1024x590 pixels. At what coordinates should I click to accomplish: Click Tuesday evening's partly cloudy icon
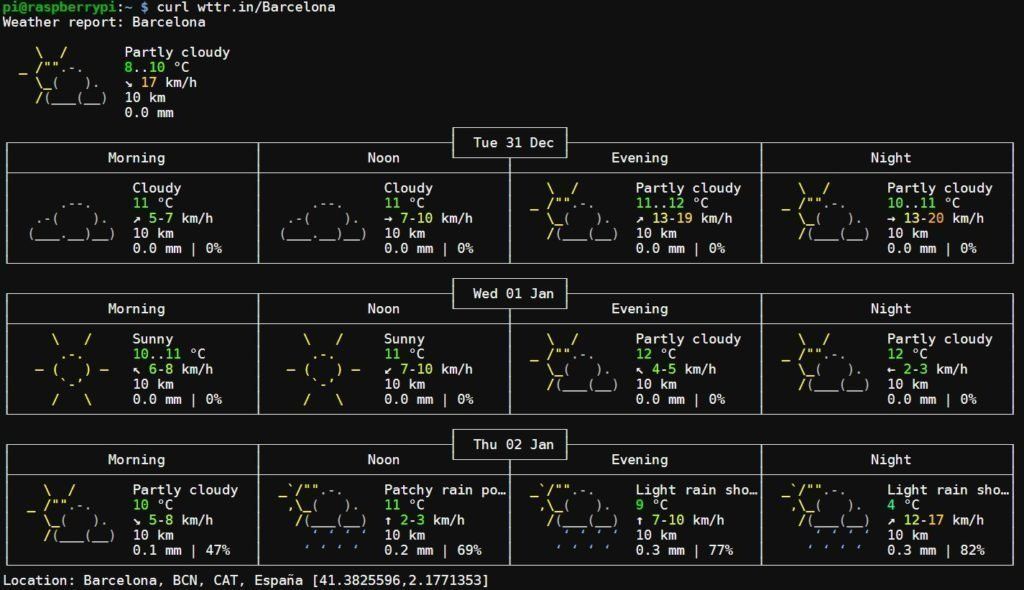click(x=574, y=212)
